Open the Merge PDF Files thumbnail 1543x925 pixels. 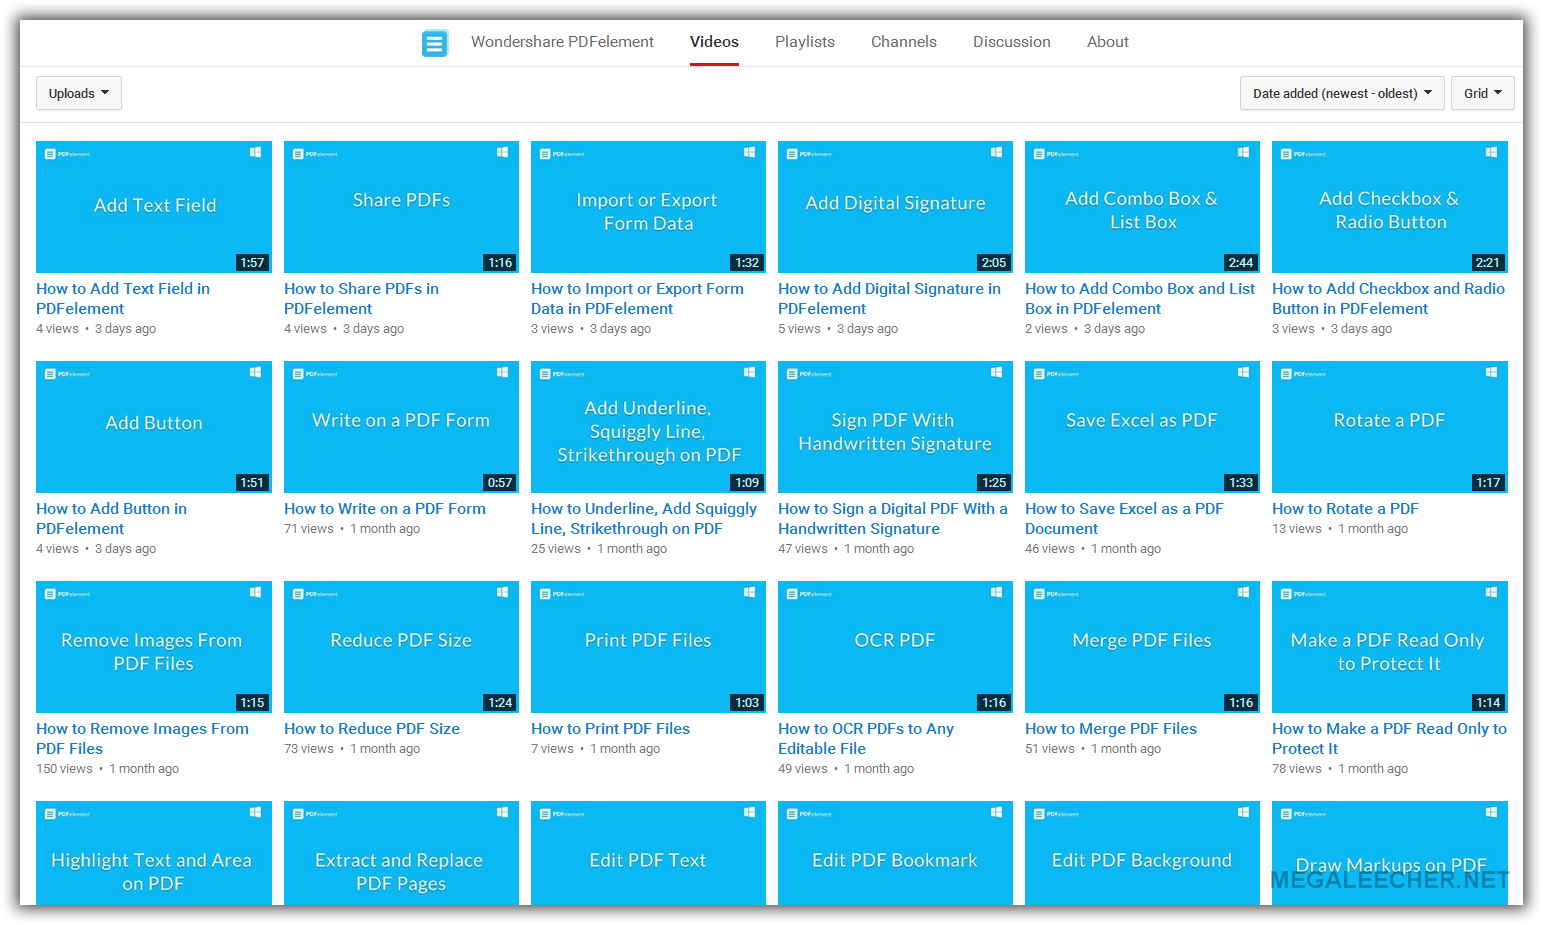(1142, 647)
